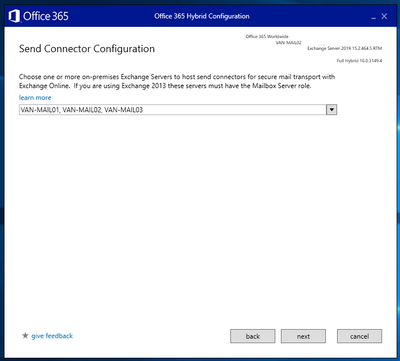Click the Exchange Server 2019 version text
400x361 pixels.
coord(345,48)
